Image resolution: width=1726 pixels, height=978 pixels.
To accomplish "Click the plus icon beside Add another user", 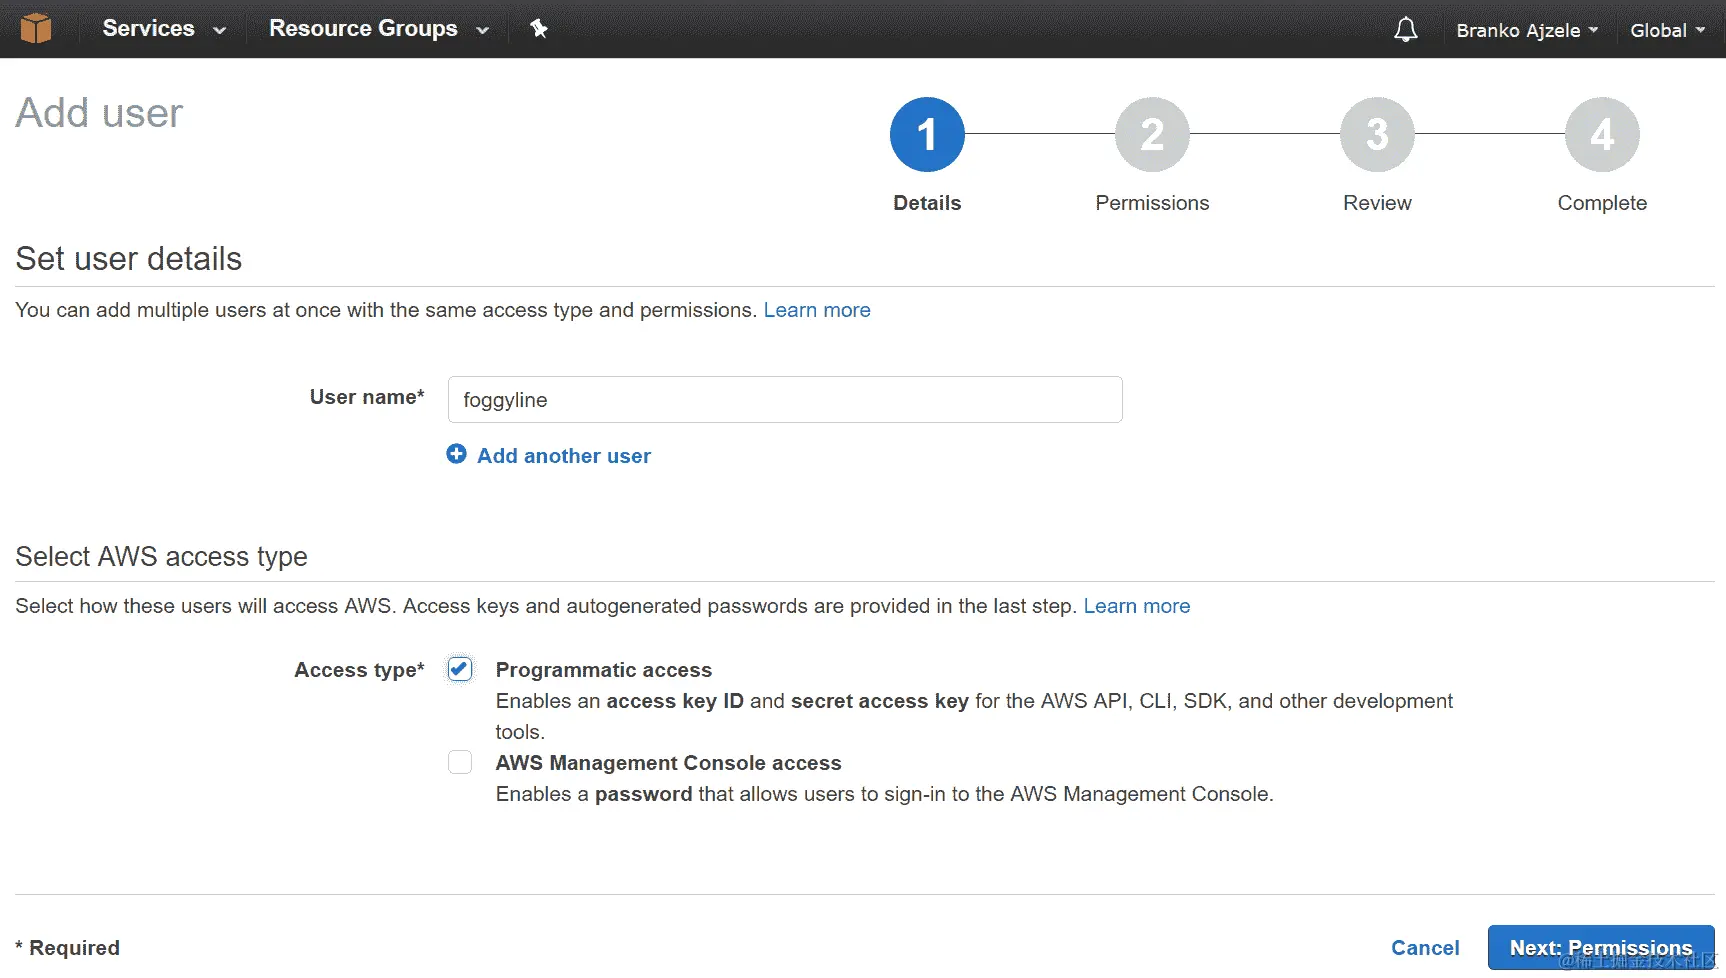I will tap(456, 454).
